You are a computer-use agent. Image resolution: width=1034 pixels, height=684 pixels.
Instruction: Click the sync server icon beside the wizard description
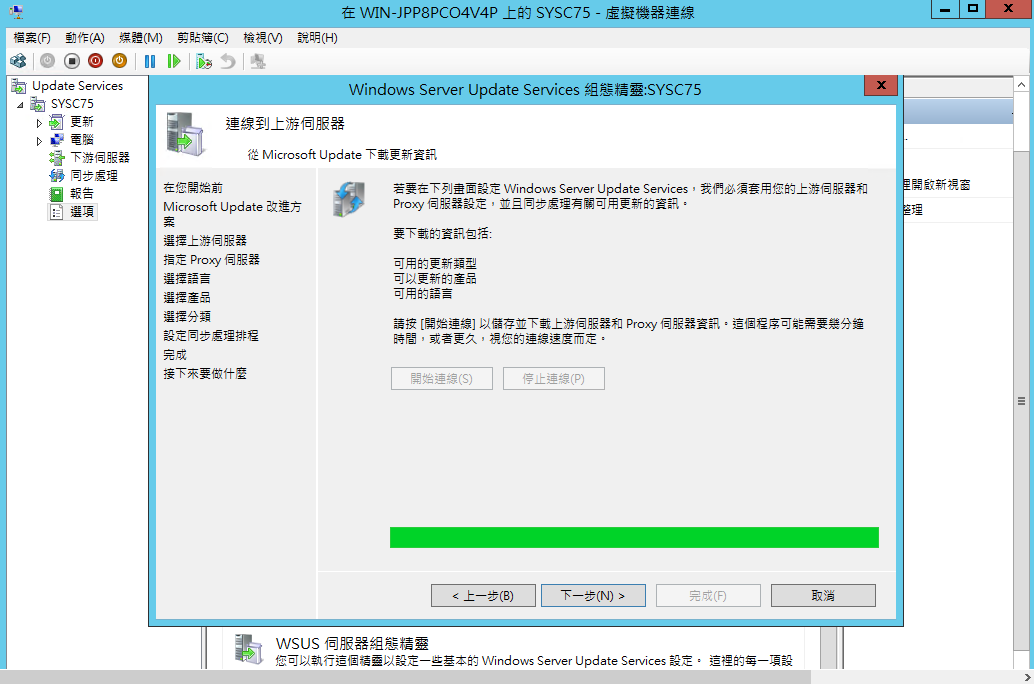[x=349, y=199]
